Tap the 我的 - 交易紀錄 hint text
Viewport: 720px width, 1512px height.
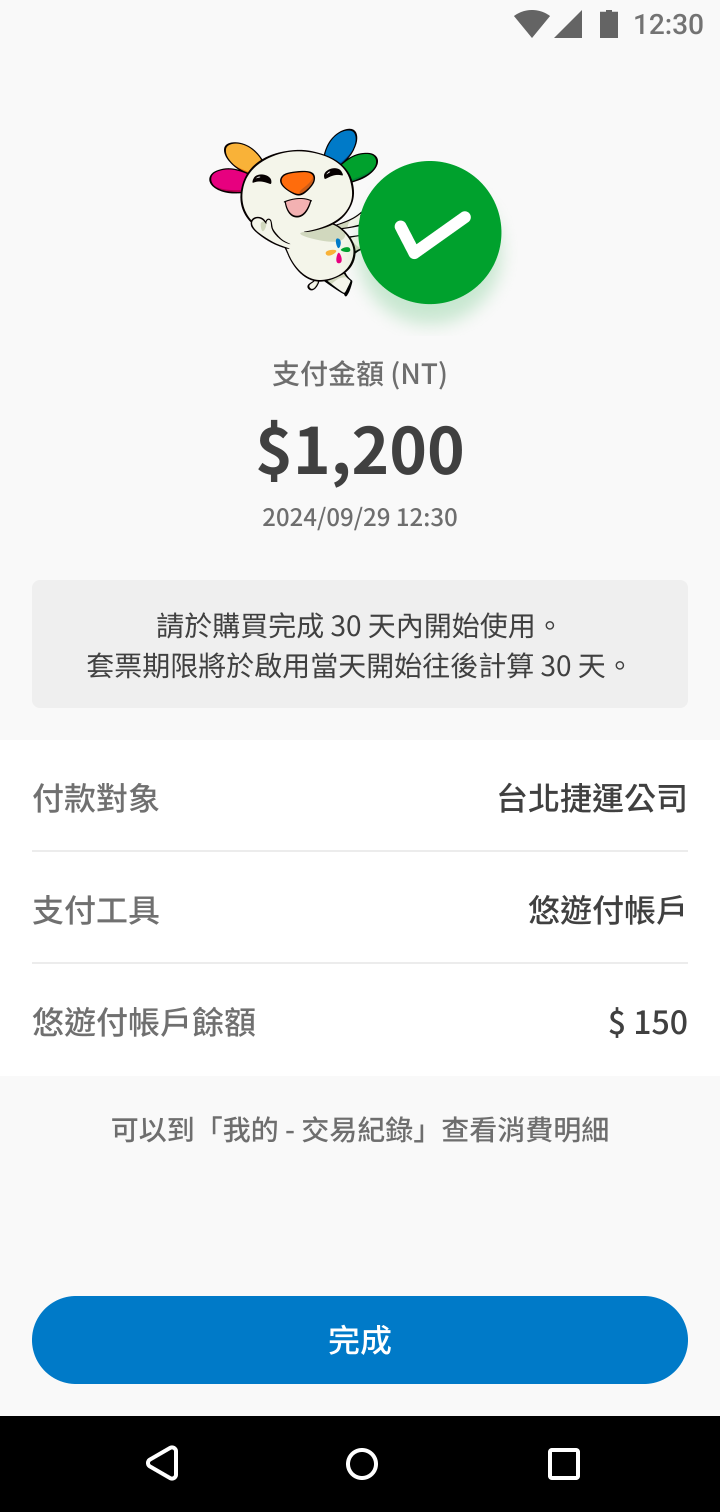[x=360, y=1130]
